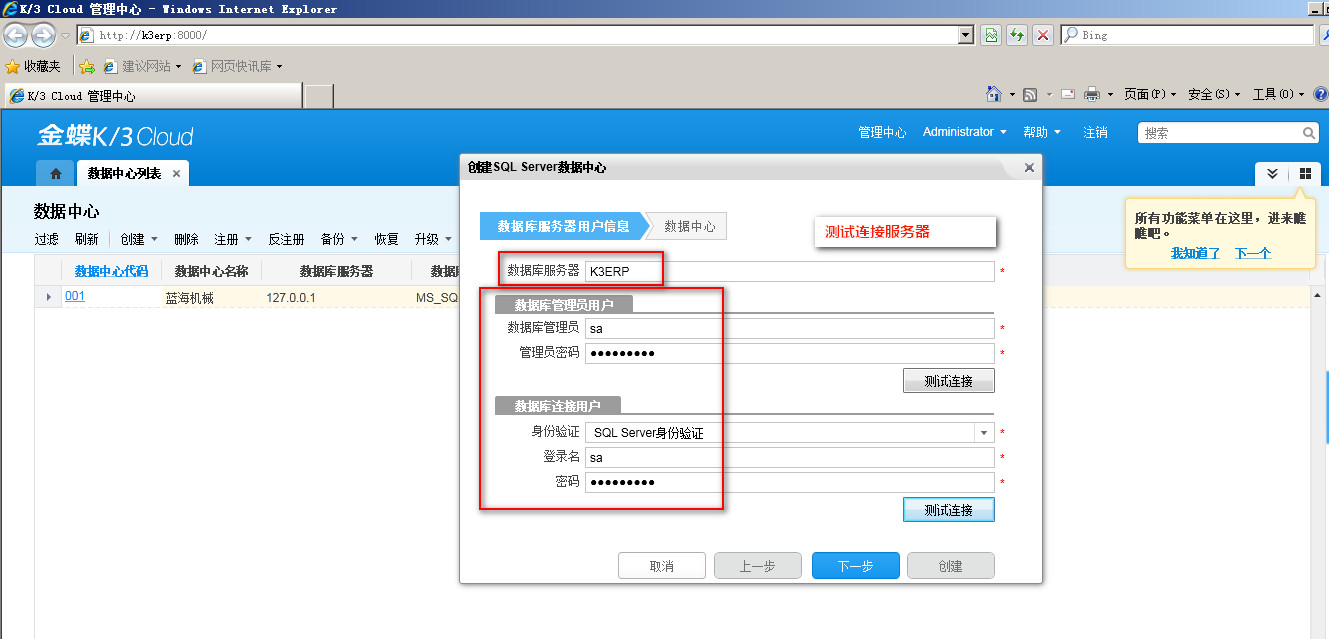Open the 收藏夹 favorites button
1329x639 pixels.
[x=32, y=66]
